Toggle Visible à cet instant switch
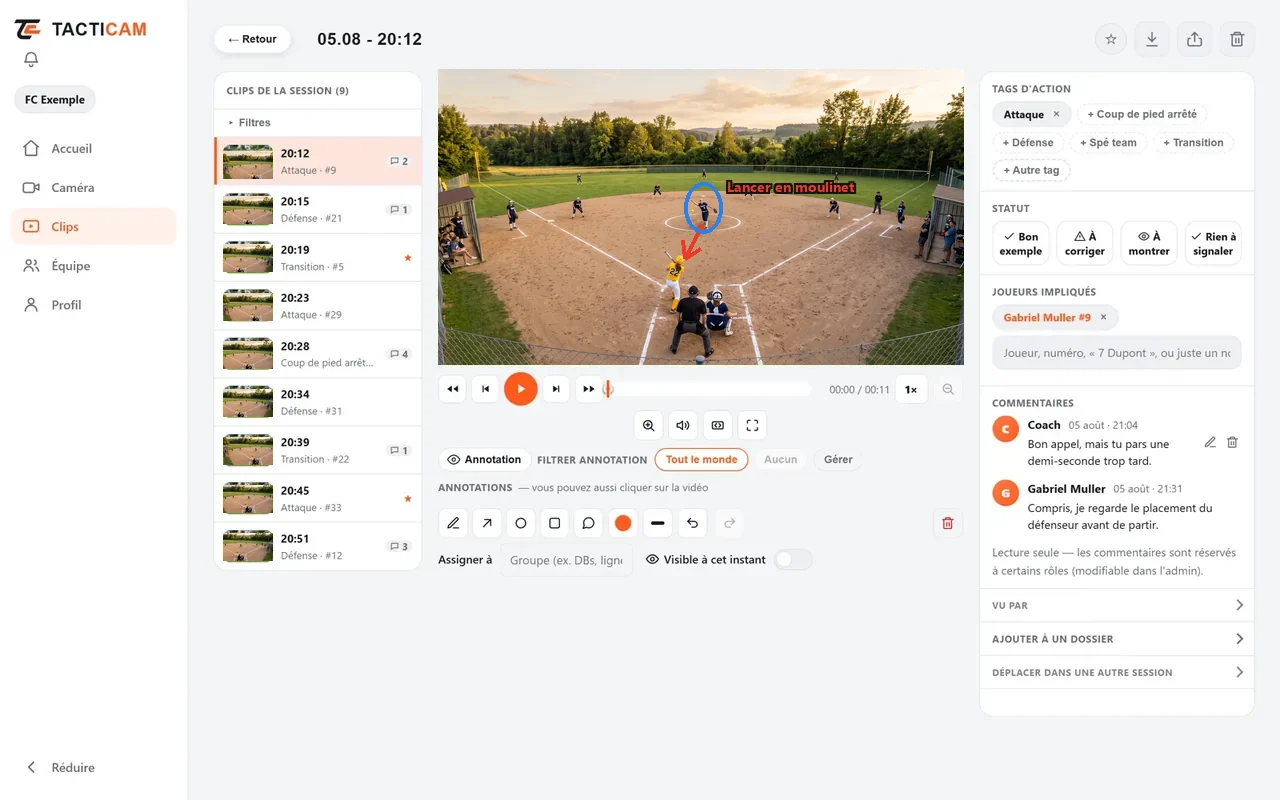This screenshot has height=800, width=1280. tap(793, 560)
